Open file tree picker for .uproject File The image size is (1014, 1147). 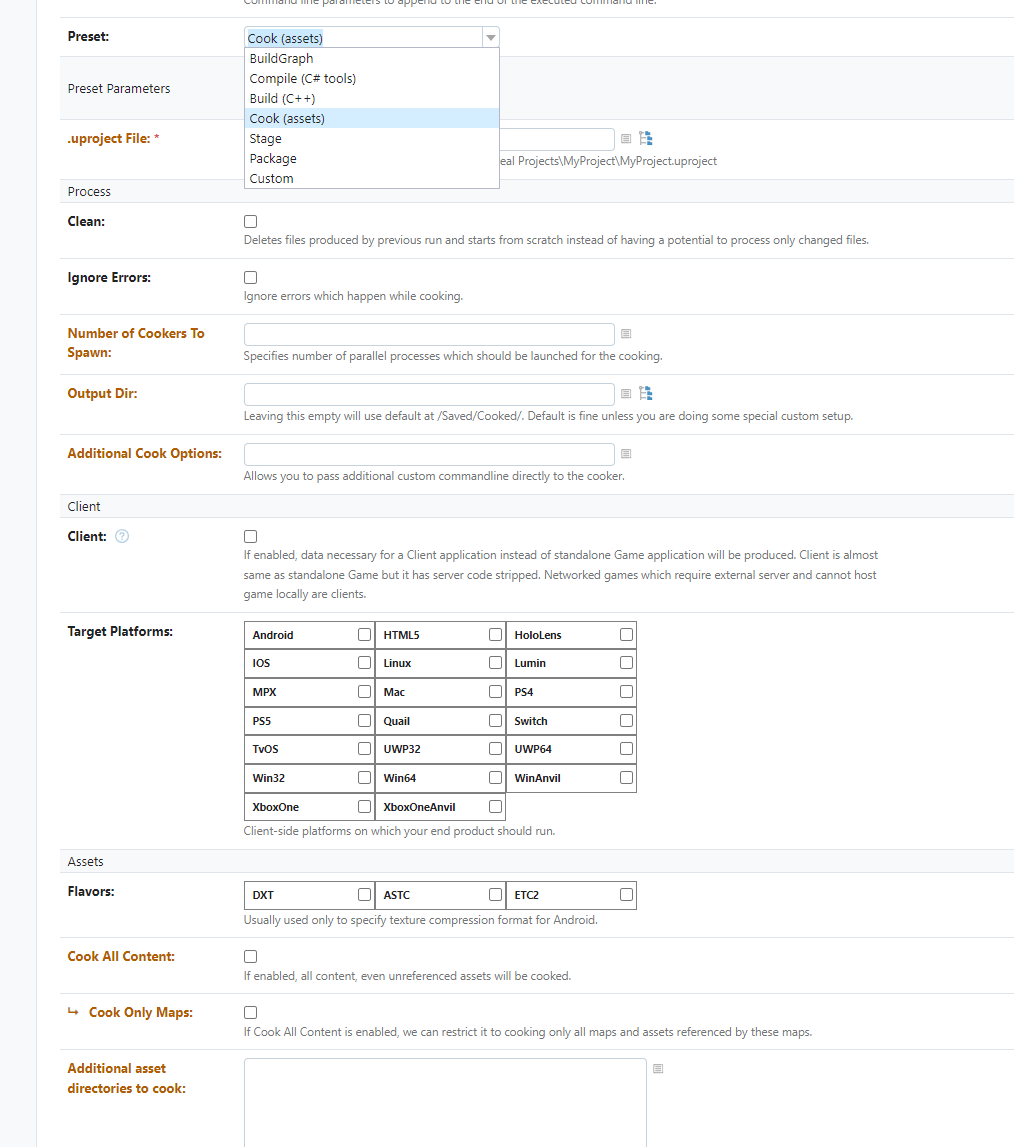coord(645,138)
